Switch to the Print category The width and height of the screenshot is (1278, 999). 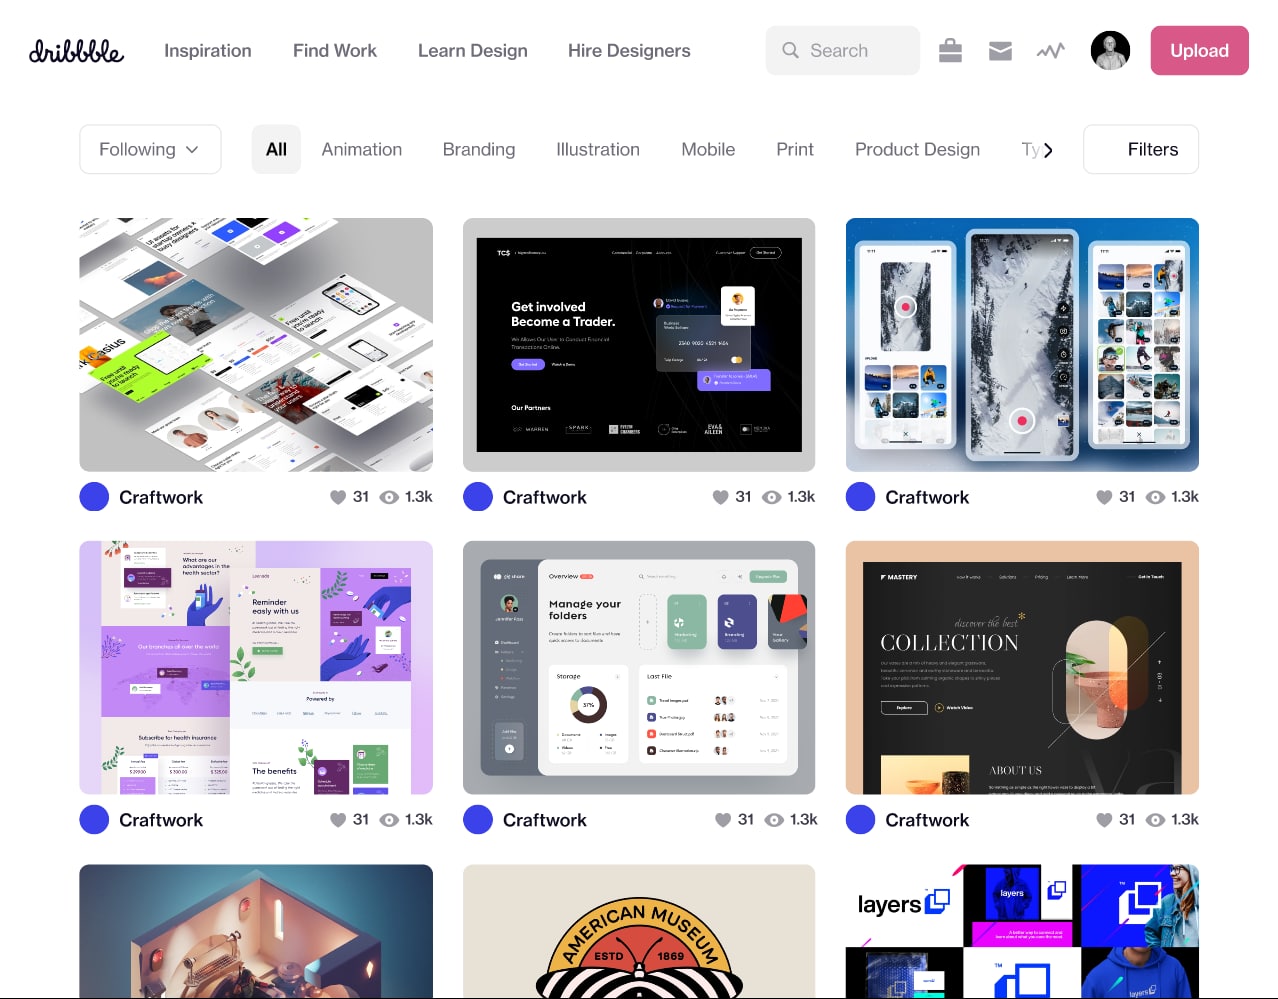795,149
